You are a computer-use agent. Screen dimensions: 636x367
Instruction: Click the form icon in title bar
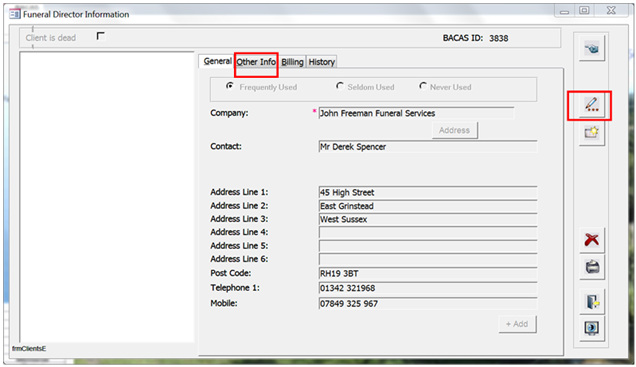click(x=15, y=14)
